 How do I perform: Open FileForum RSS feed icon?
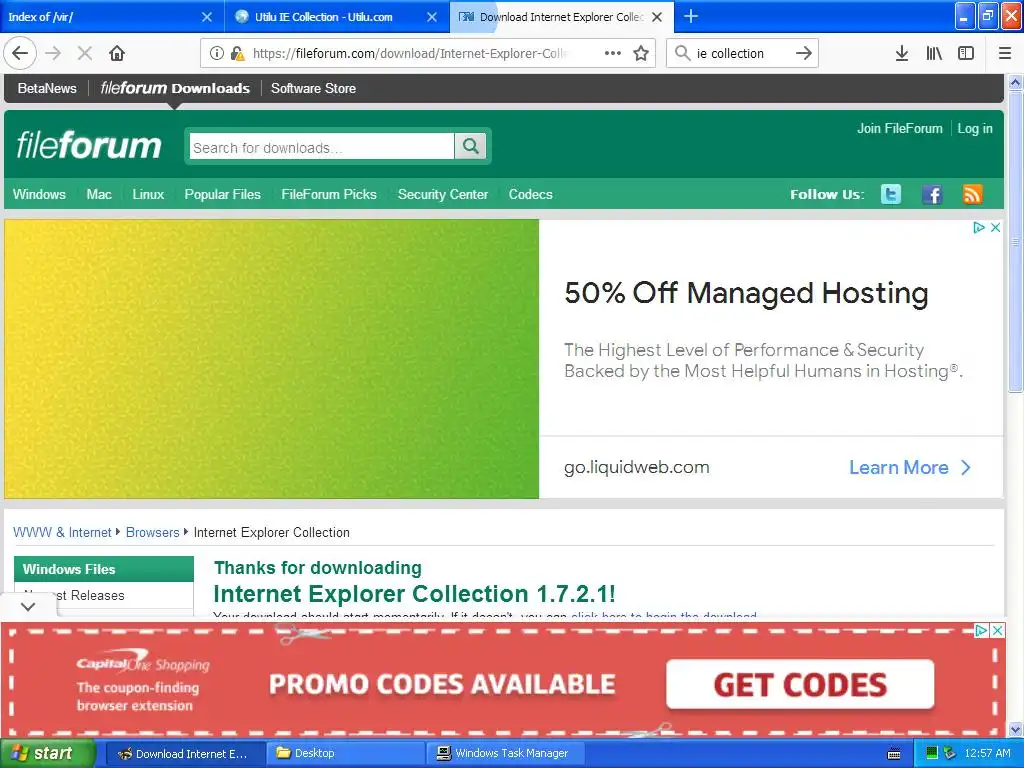coord(972,195)
